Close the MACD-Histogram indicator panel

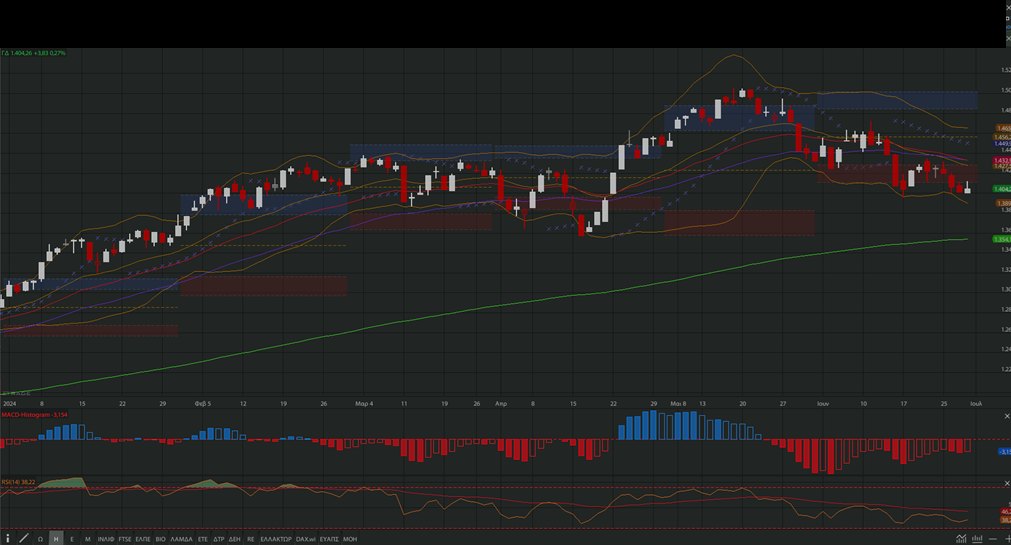point(1007,416)
